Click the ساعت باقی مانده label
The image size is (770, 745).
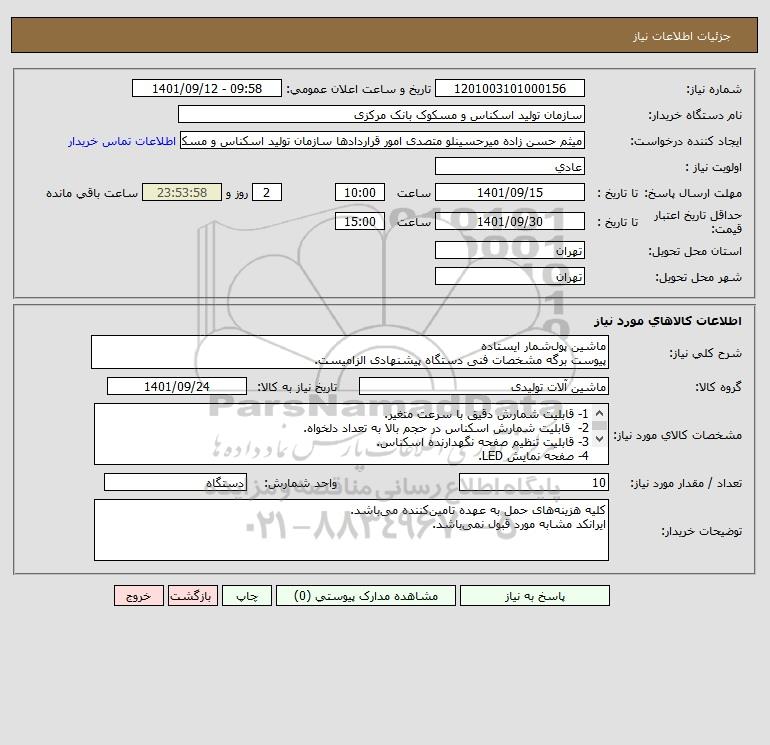coord(92,193)
